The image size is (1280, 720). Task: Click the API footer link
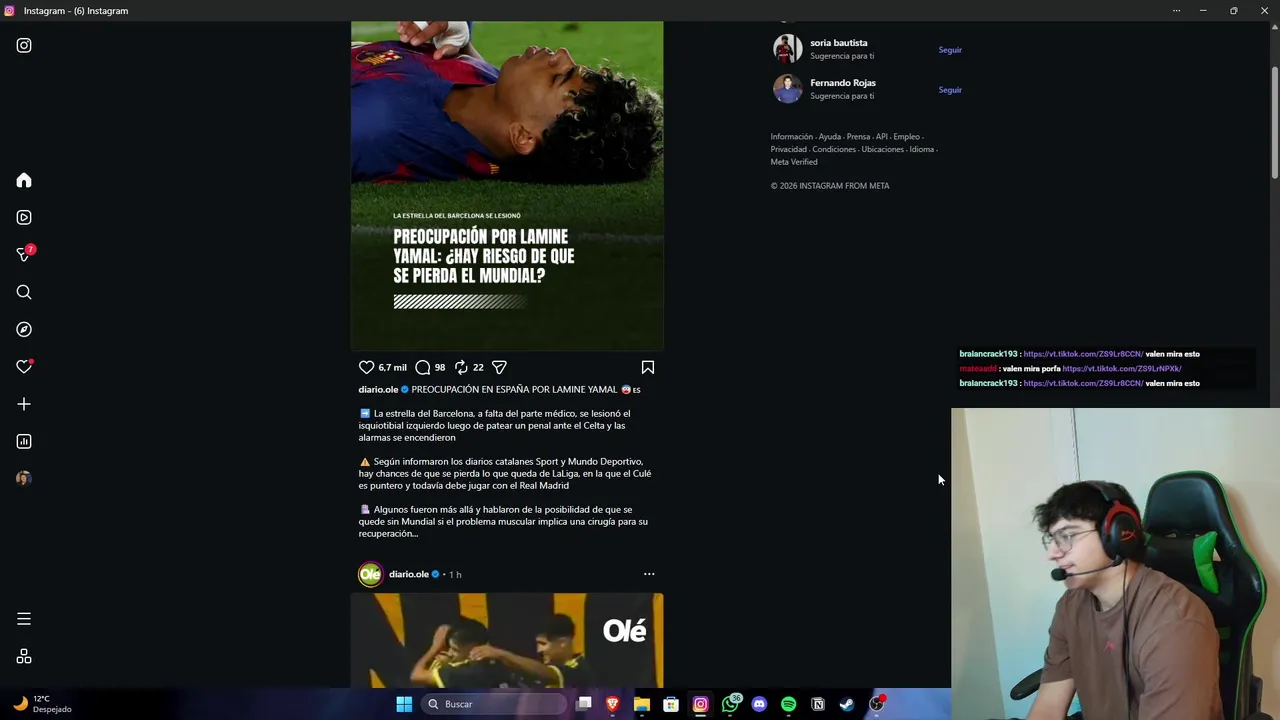882,137
